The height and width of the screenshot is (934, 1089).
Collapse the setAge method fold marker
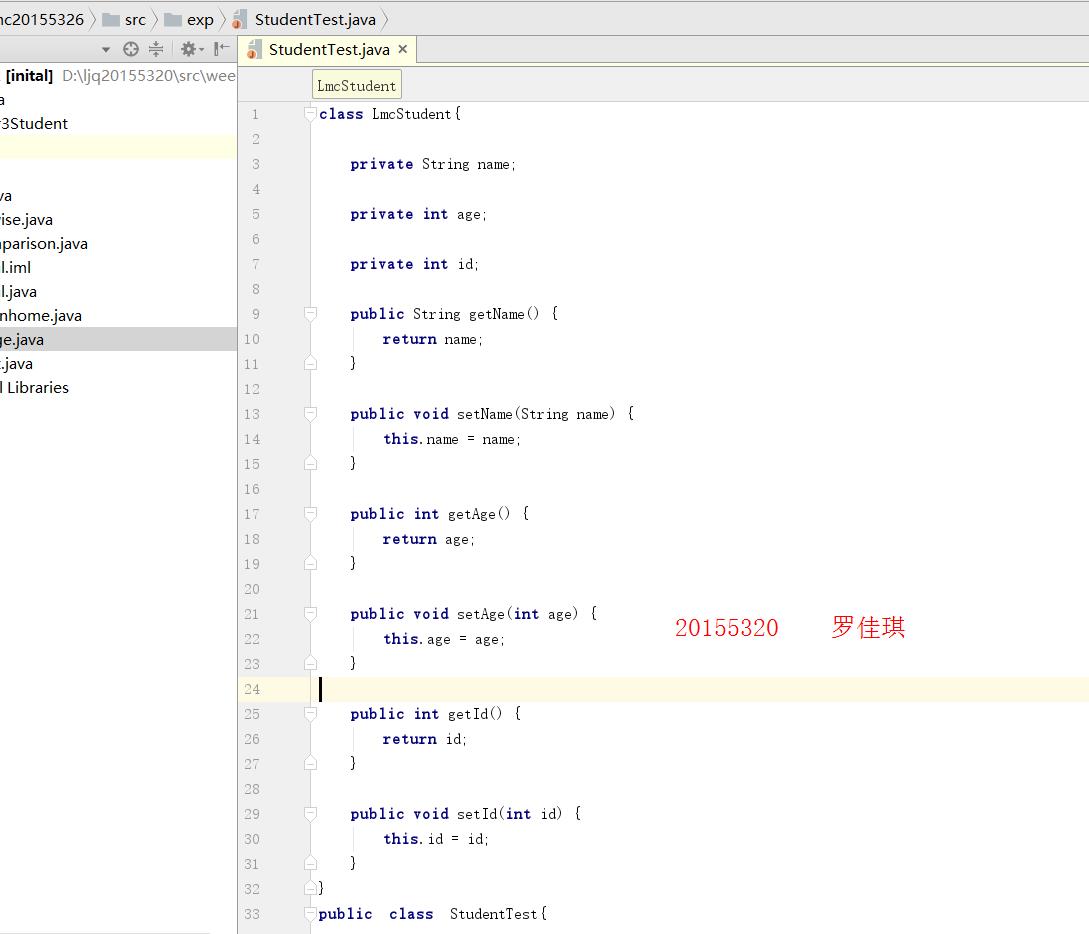tap(310, 614)
